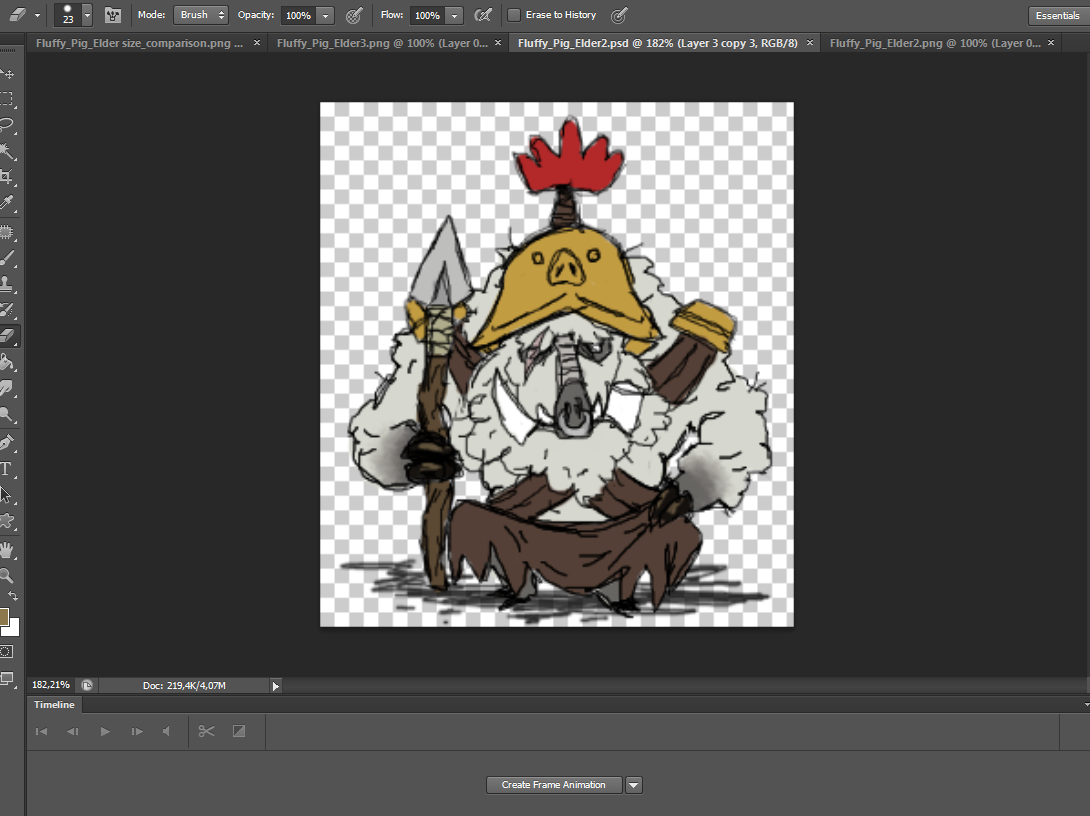Click the foreground color swatch
1090x816 pixels.
pos(4,616)
